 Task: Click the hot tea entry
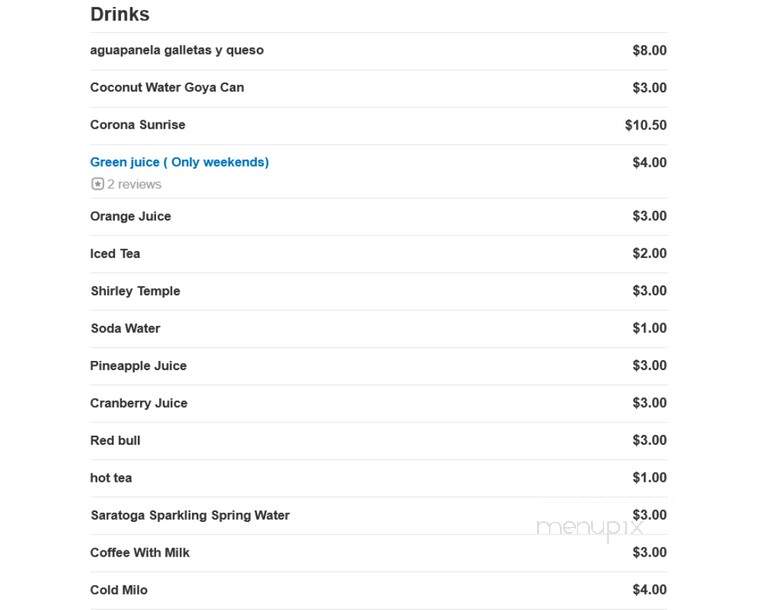click(111, 478)
